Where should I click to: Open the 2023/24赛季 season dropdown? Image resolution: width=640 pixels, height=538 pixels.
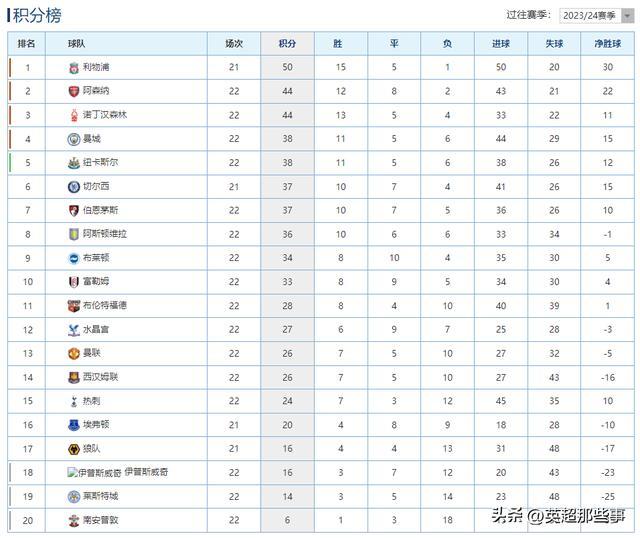596,16
